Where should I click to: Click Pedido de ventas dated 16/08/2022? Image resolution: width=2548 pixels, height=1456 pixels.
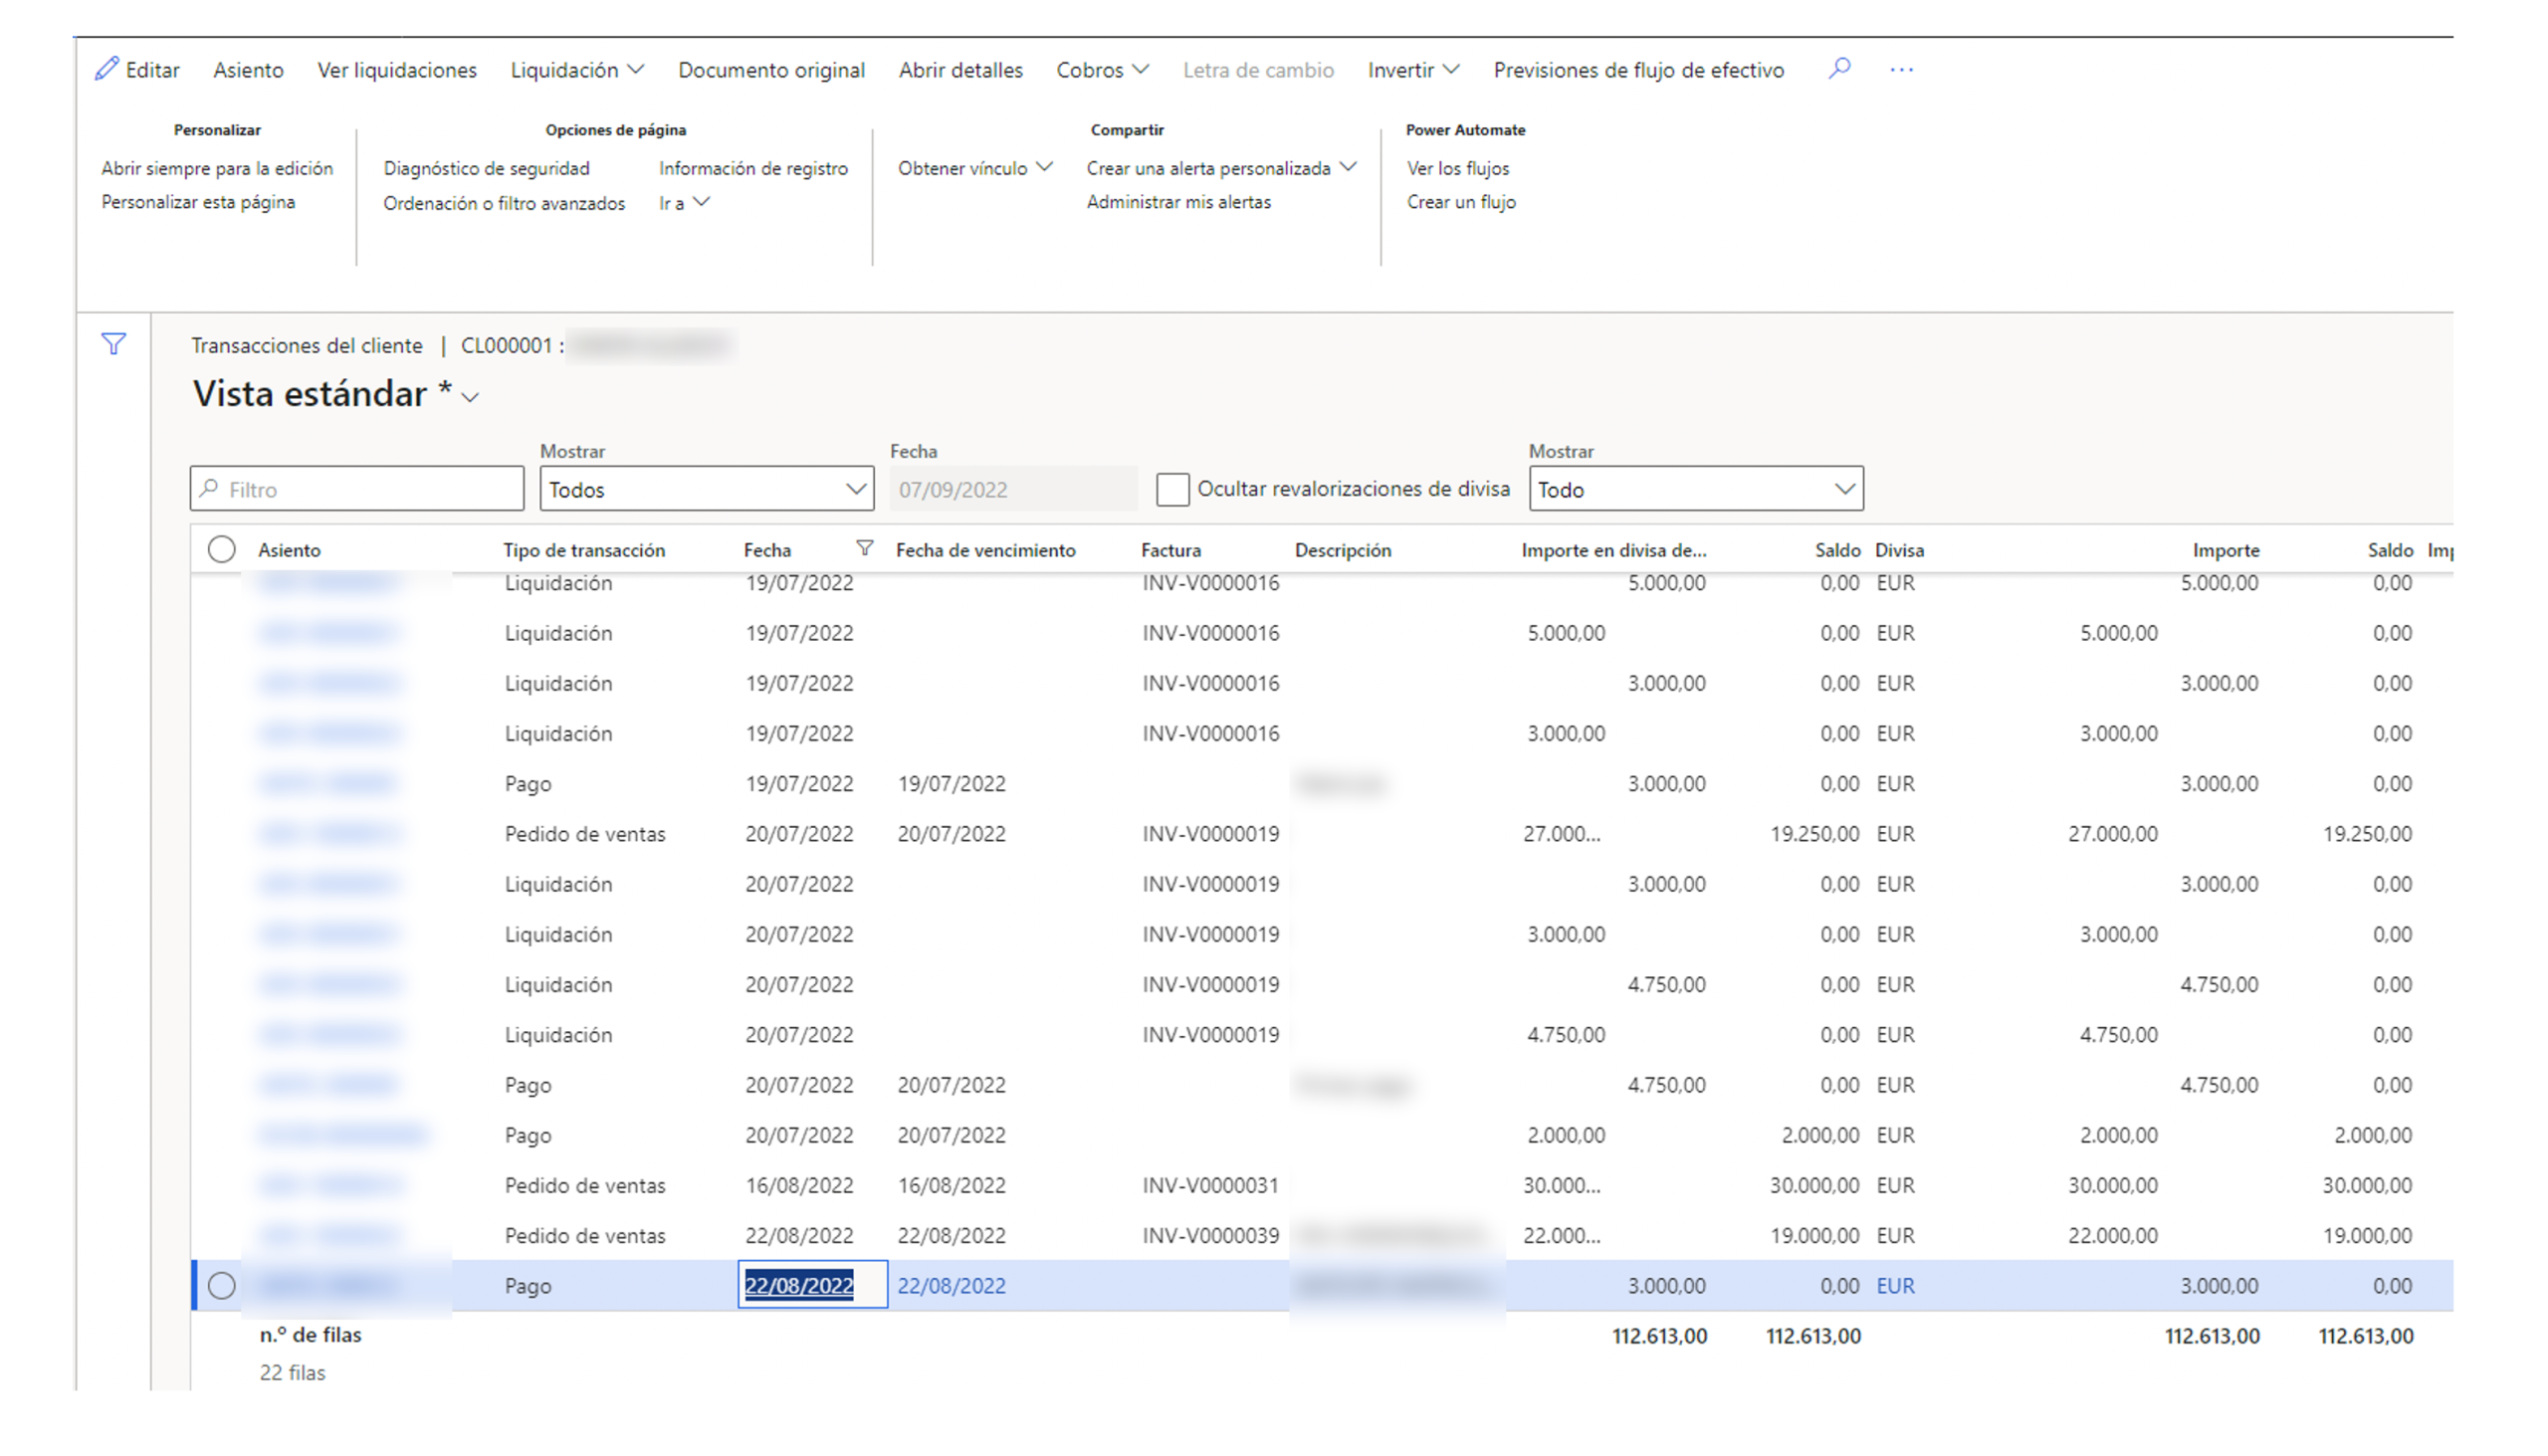pyautogui.click(x=585, y=1185)
